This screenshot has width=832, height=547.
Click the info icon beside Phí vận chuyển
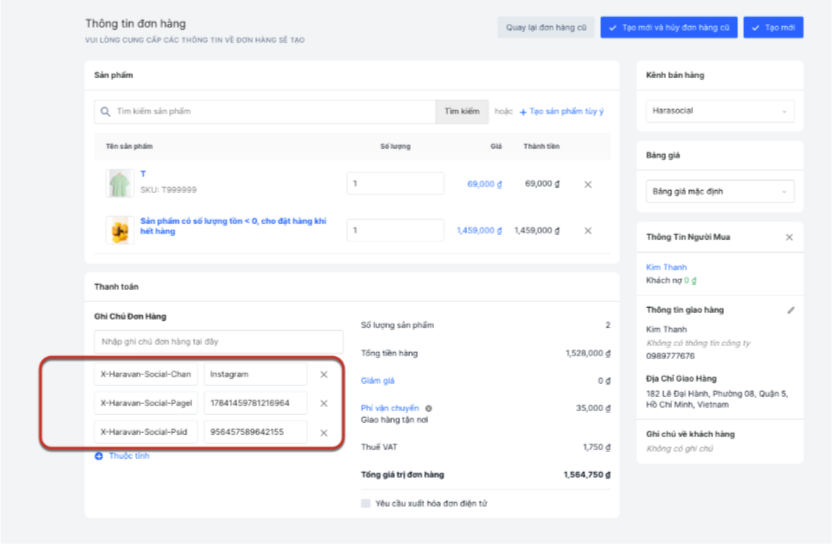coord(428,409)
